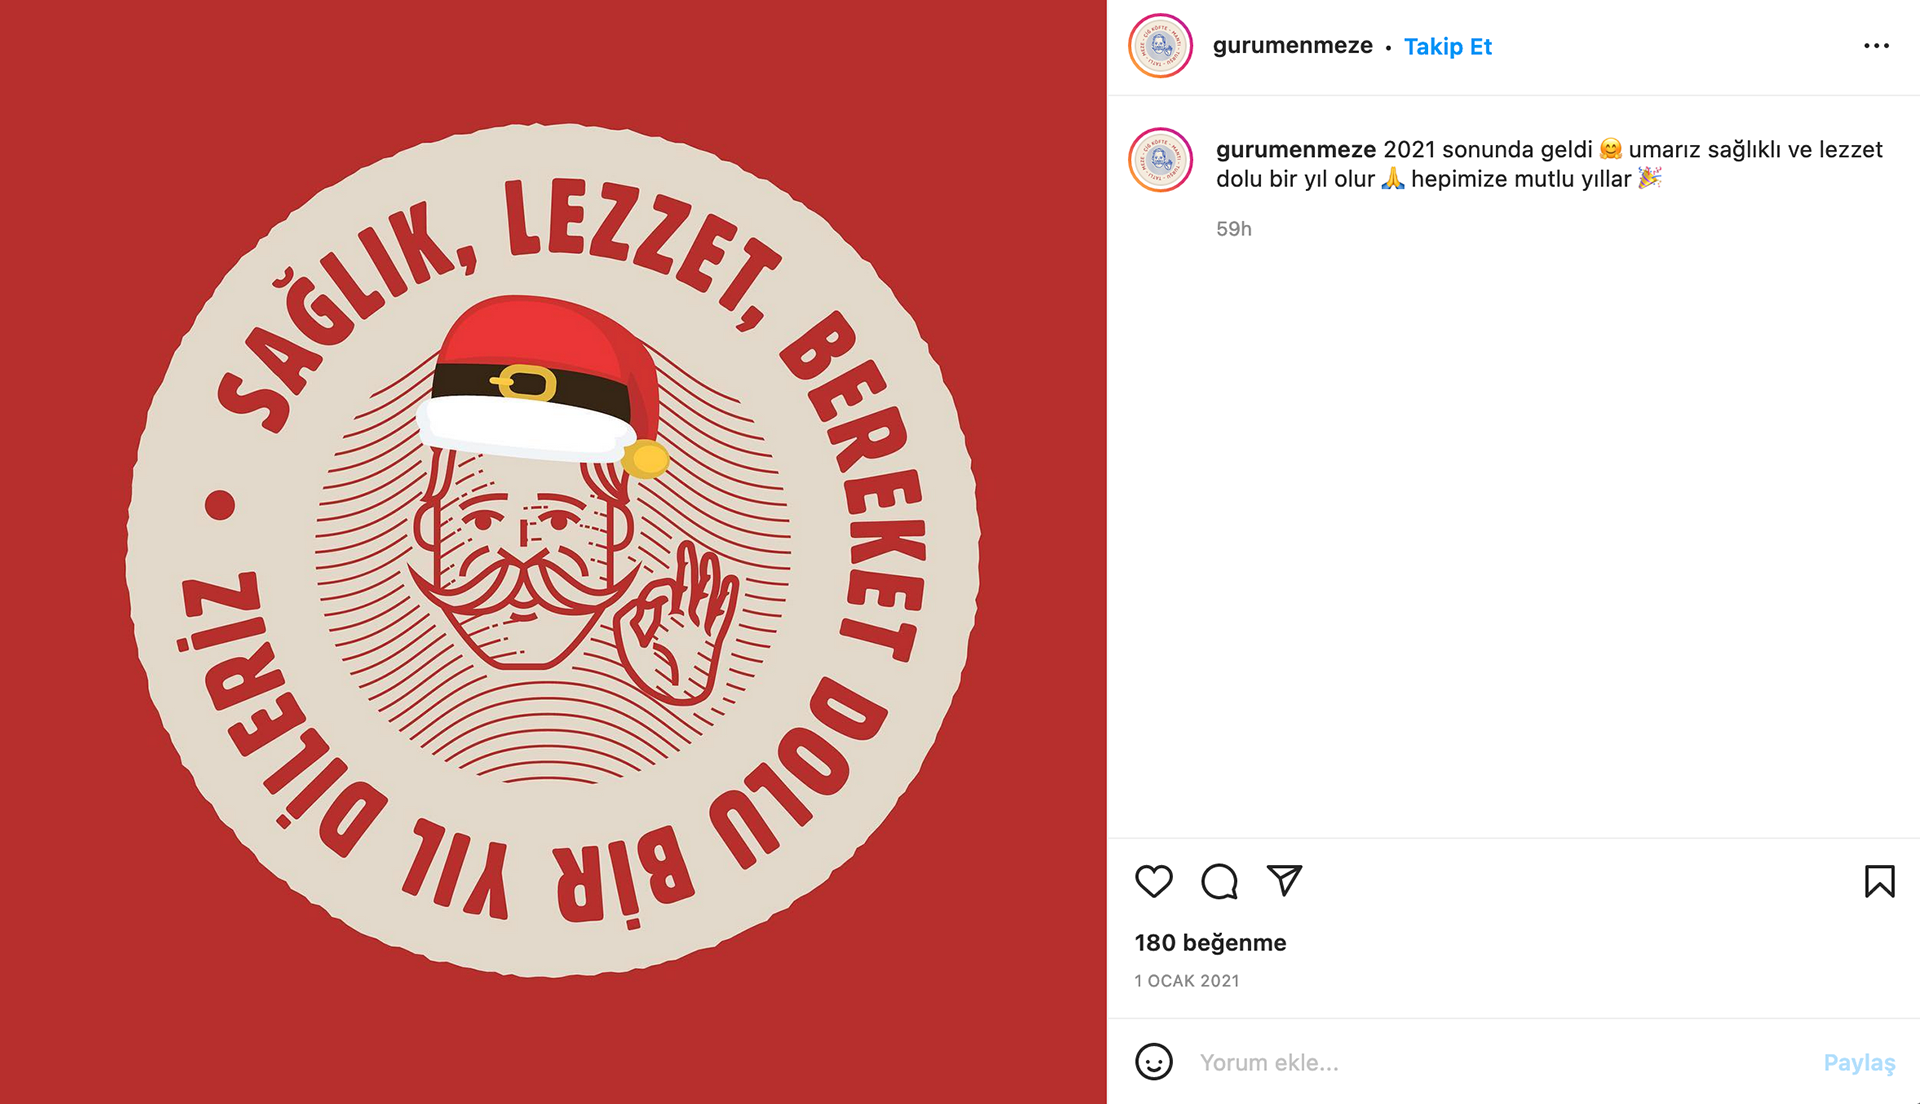Click the party popper emoji in caption
The image size is (1920, 1104).
[x=1649, y=178]
